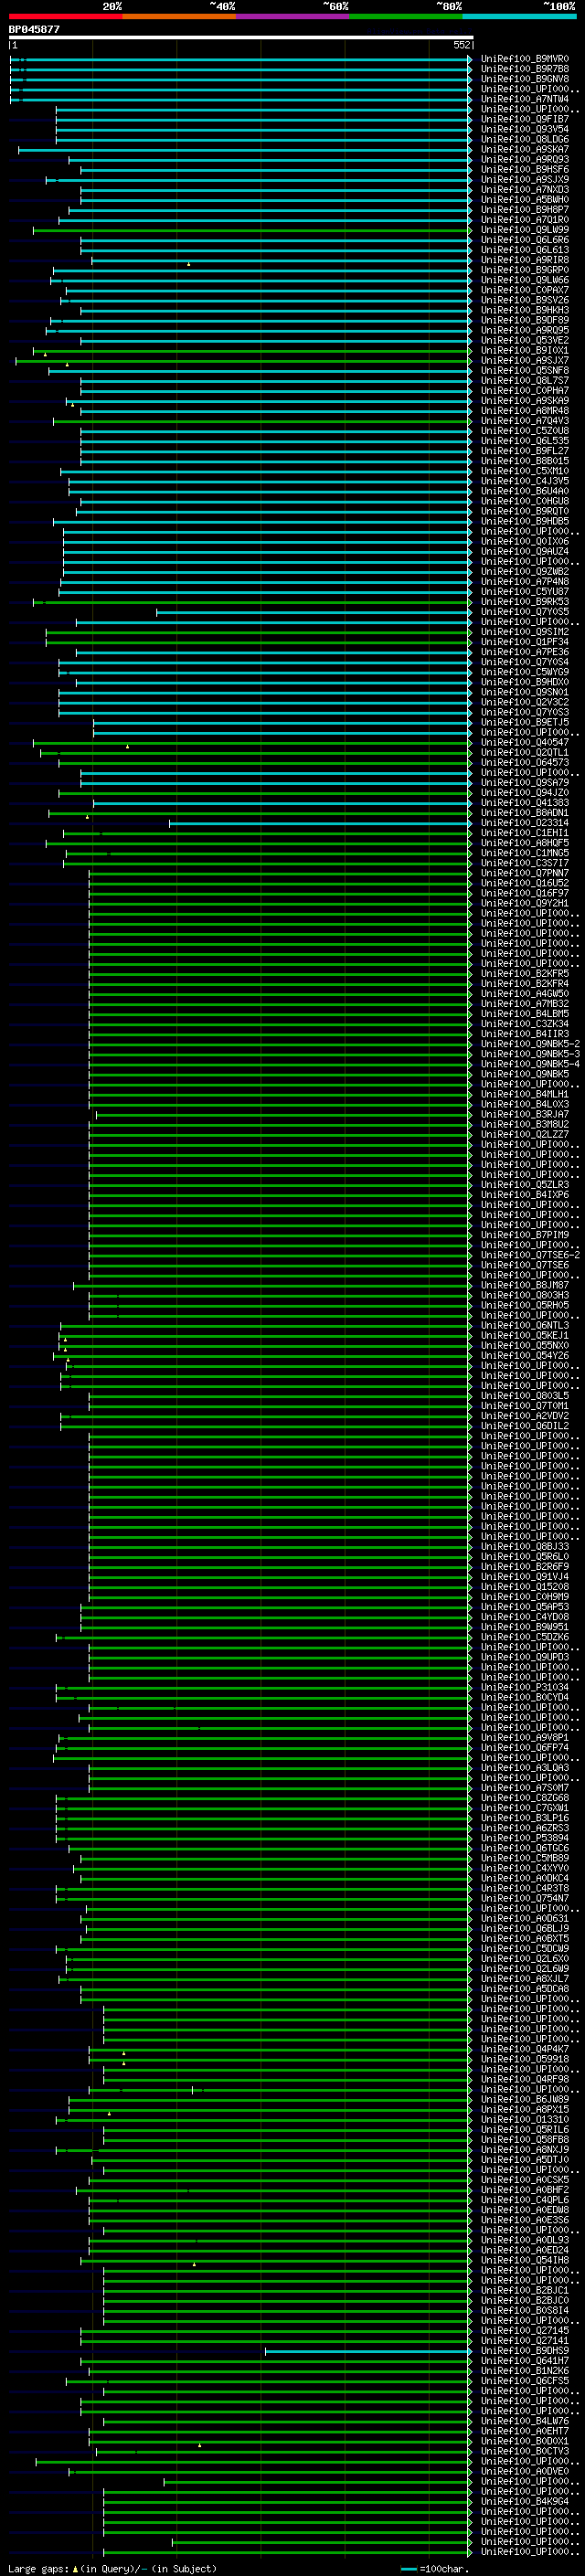Select hit label UniRef100_Q9LW99
This screenshot has height=2576, width=585.
[525, 230]
